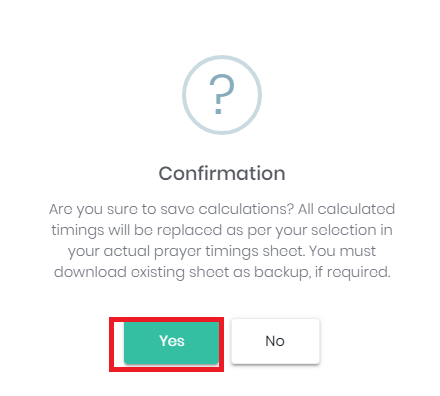Click the 'Are you sure to save calculations?' text
Viewport: 440px width, 396px height.
tap(171, 210)
